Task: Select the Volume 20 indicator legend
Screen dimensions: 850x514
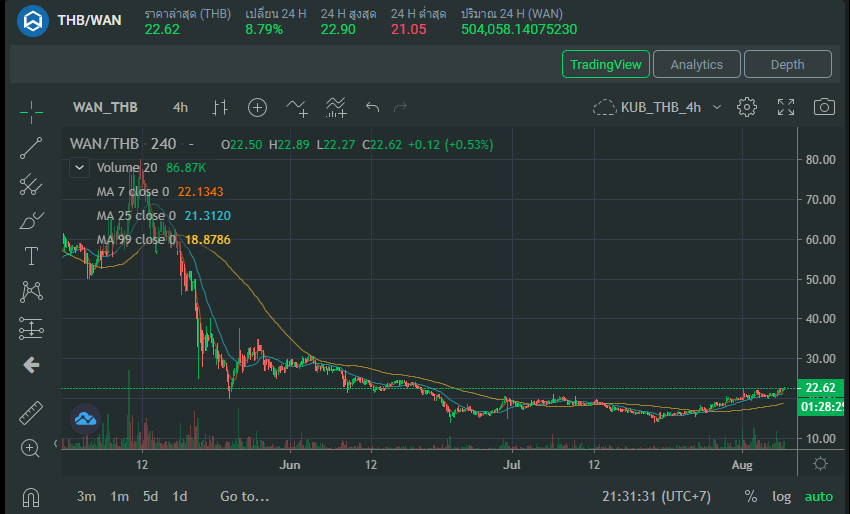Action: tap(127, 168)
